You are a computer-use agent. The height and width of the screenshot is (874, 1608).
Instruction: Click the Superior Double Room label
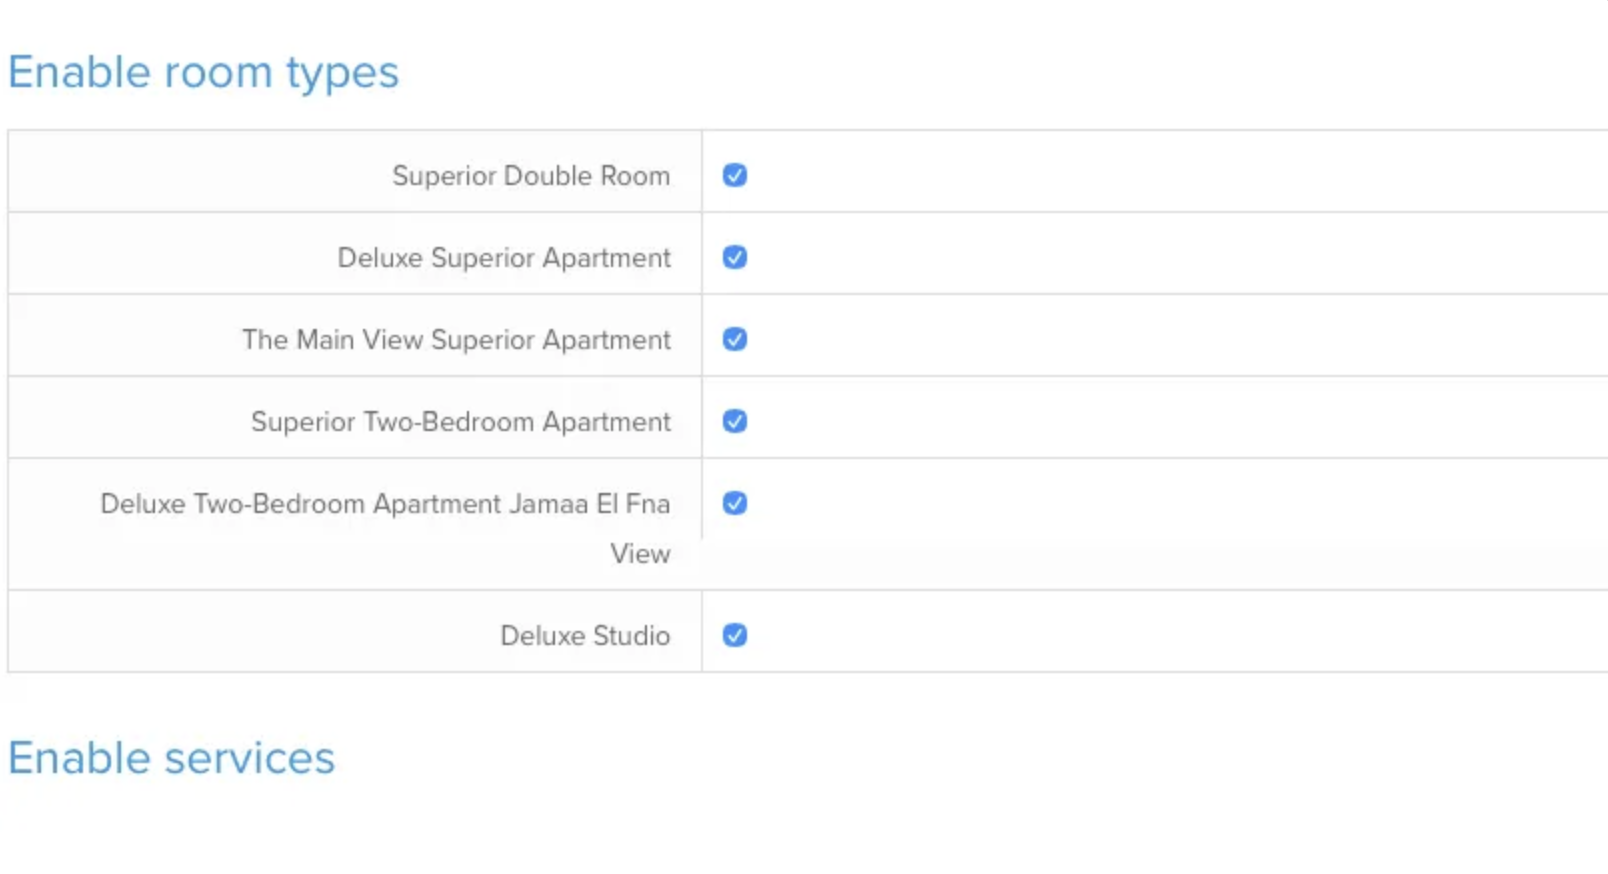[530, 176]
